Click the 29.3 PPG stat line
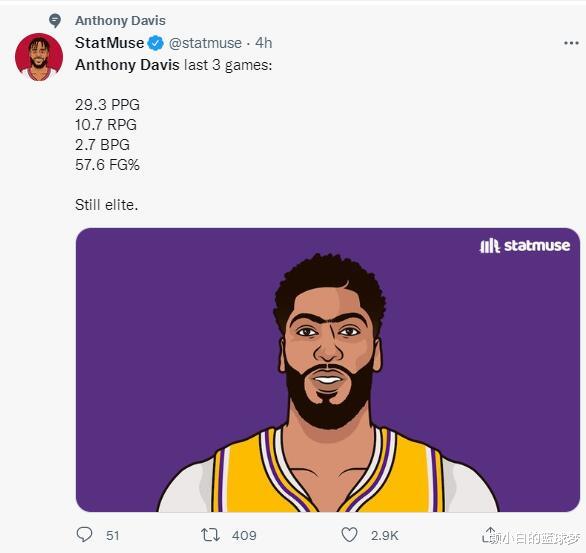The image size is (586, 553). click(x=107, y=105)
